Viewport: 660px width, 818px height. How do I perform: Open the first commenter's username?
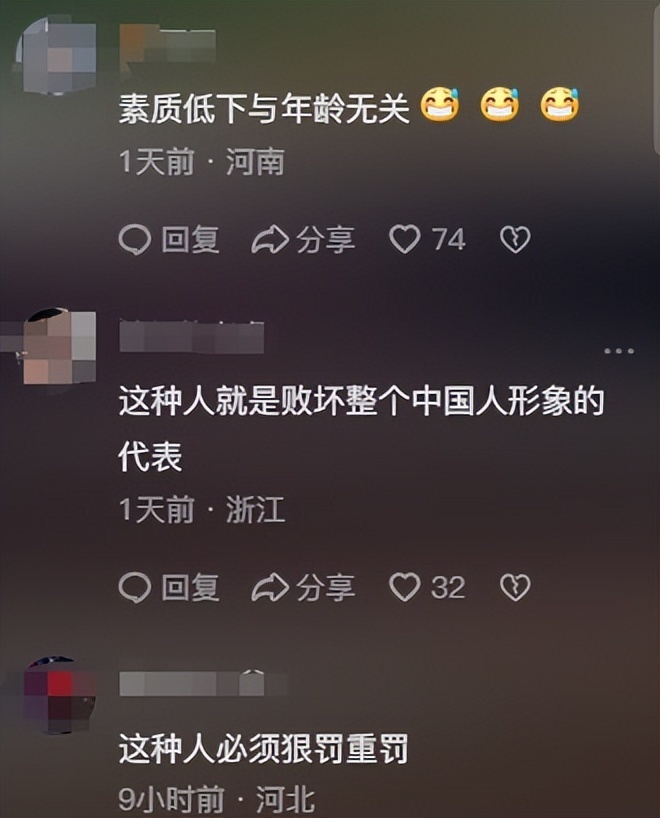[x=167, y=47]
